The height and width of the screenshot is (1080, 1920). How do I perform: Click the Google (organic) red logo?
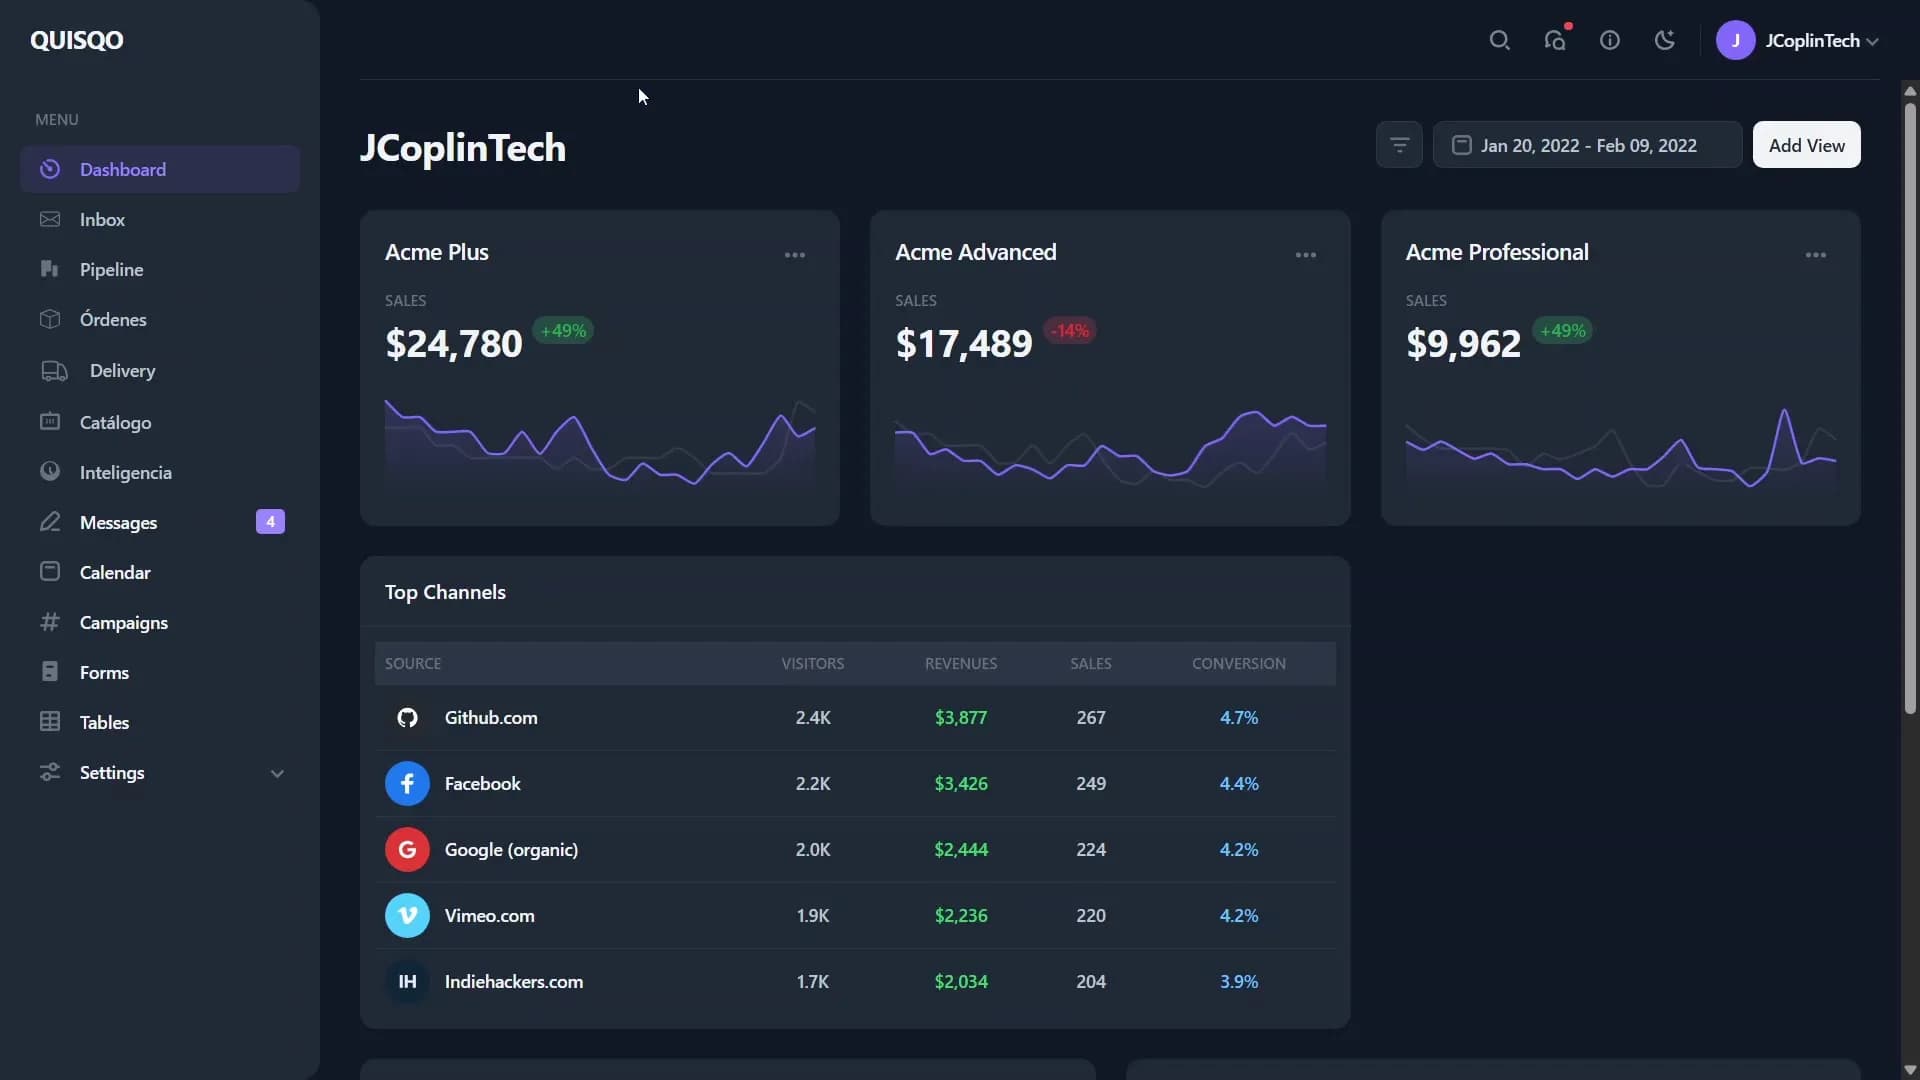tap(407, 850)
